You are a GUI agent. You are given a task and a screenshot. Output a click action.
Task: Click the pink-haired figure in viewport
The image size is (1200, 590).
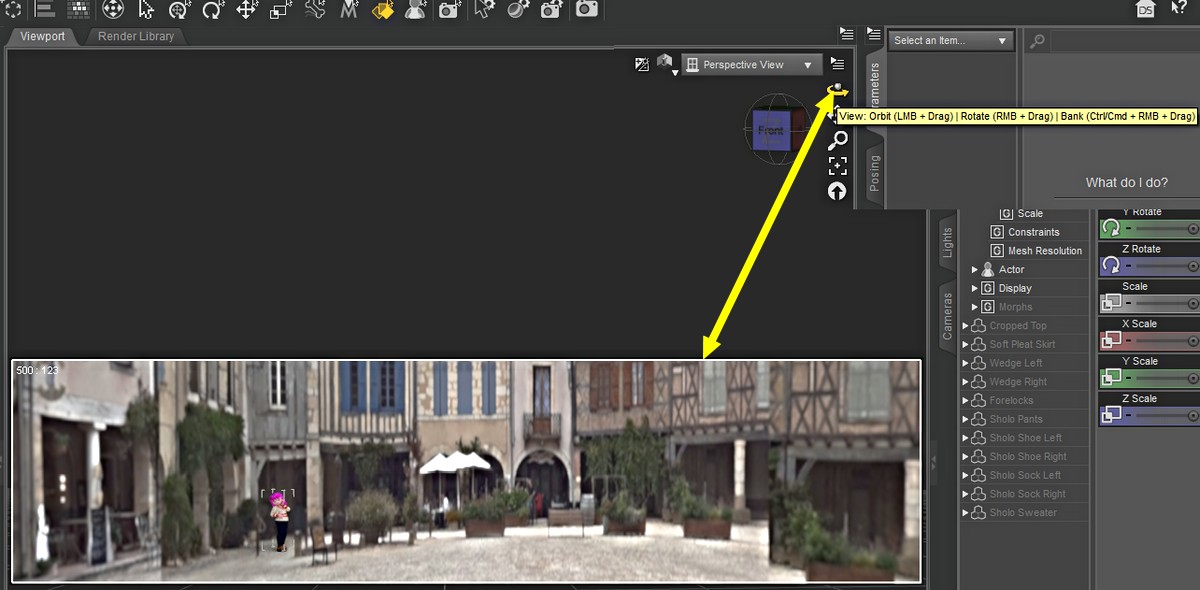(280, 520)
